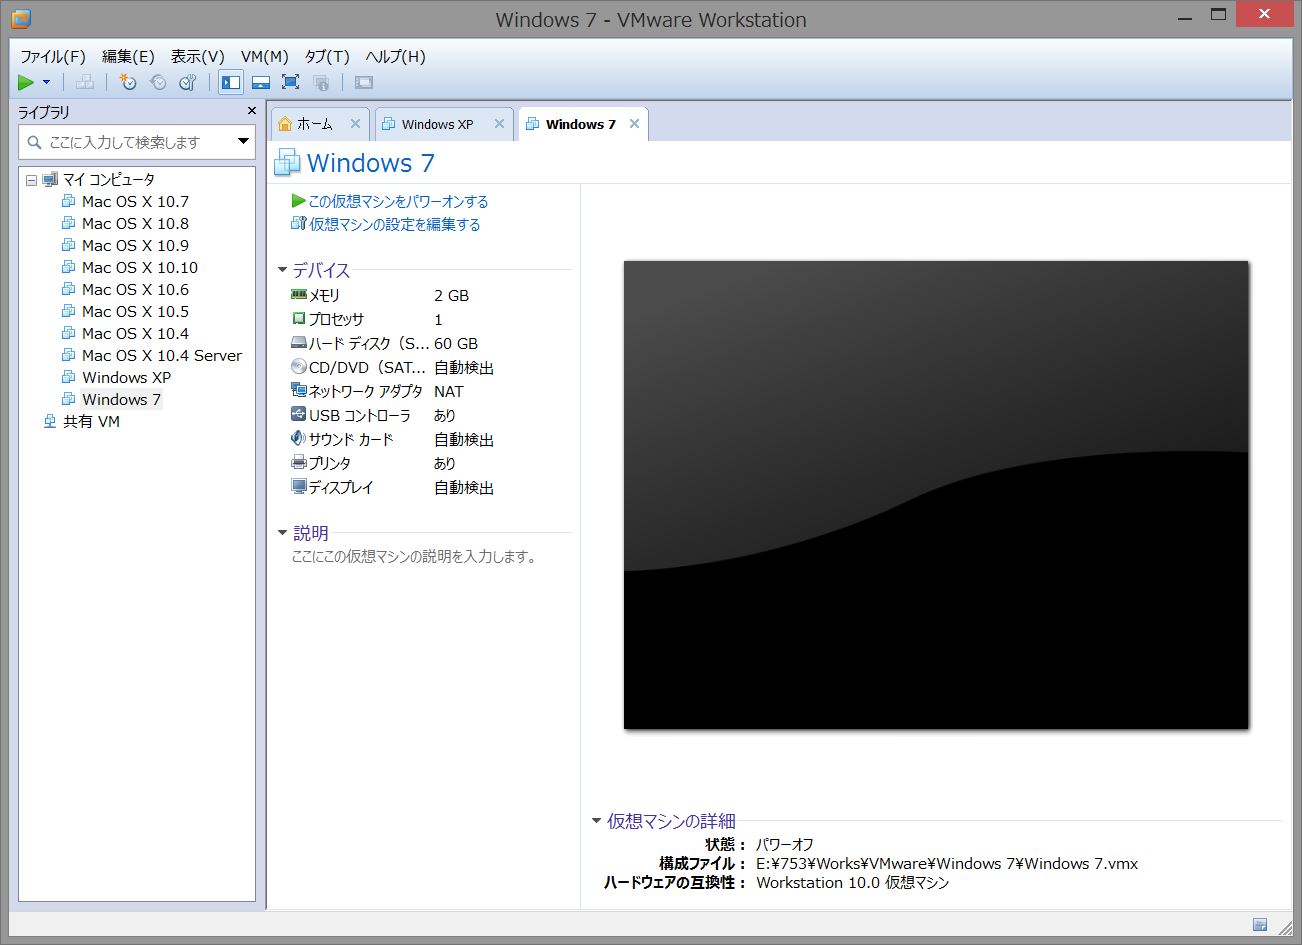
Task: Open the snapshot manager icon
Action: (188, 83)
